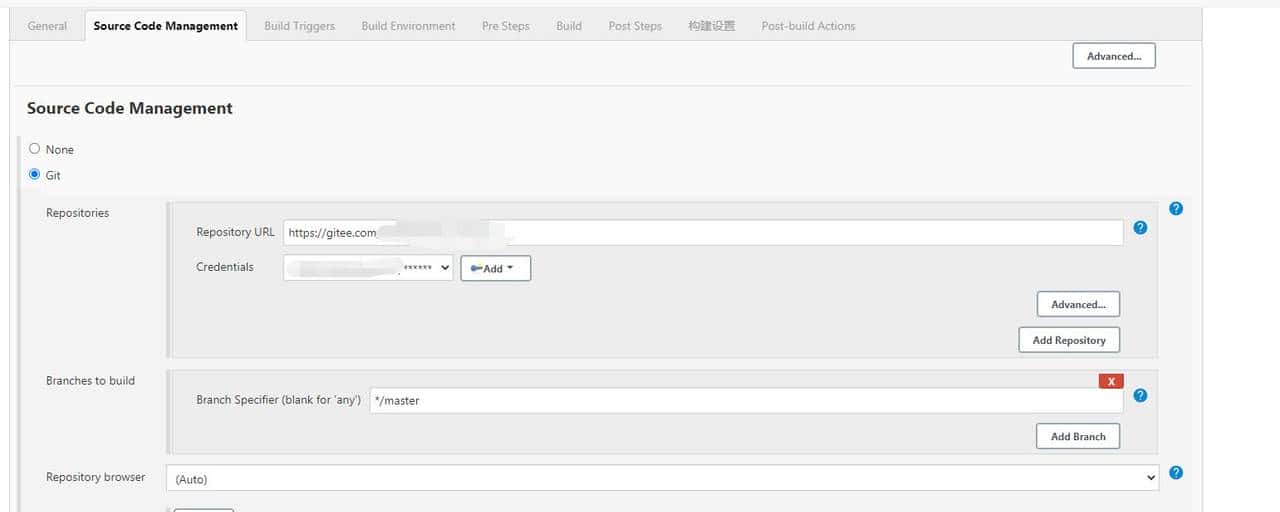Delete the branch specifier with red X

click(x=1111, y=381)
